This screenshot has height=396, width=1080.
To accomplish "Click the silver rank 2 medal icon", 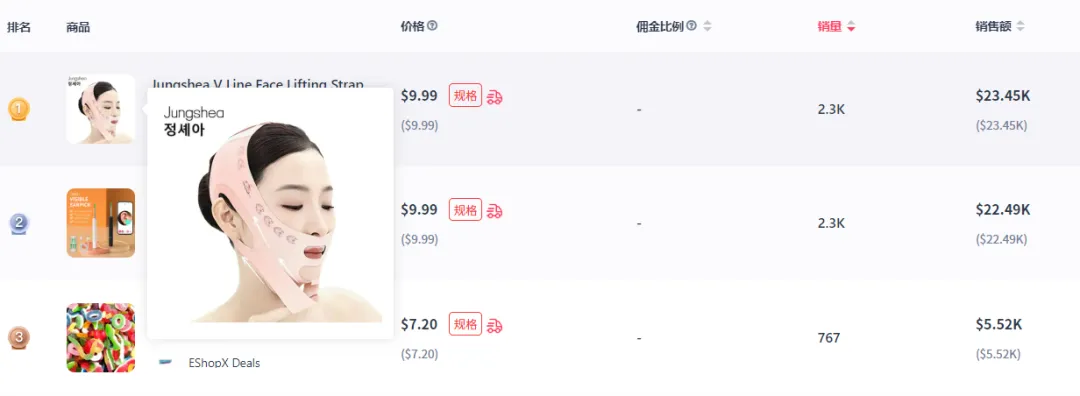I will click(19, 223).
